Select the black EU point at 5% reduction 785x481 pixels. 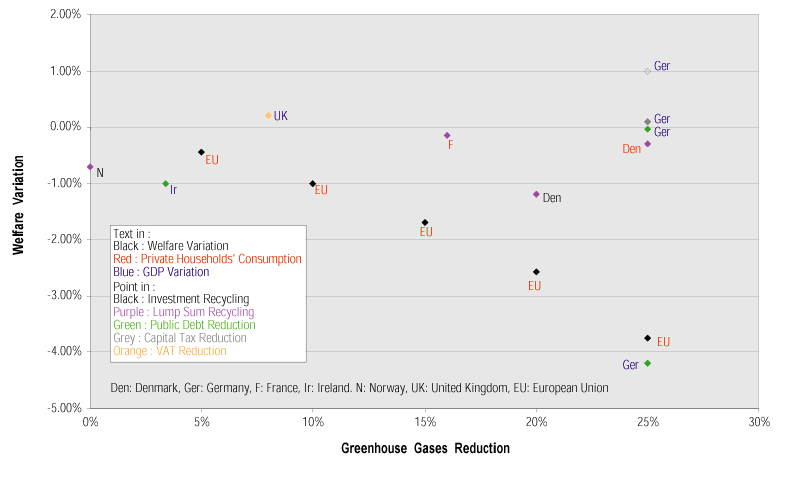[x=201, y=152]
